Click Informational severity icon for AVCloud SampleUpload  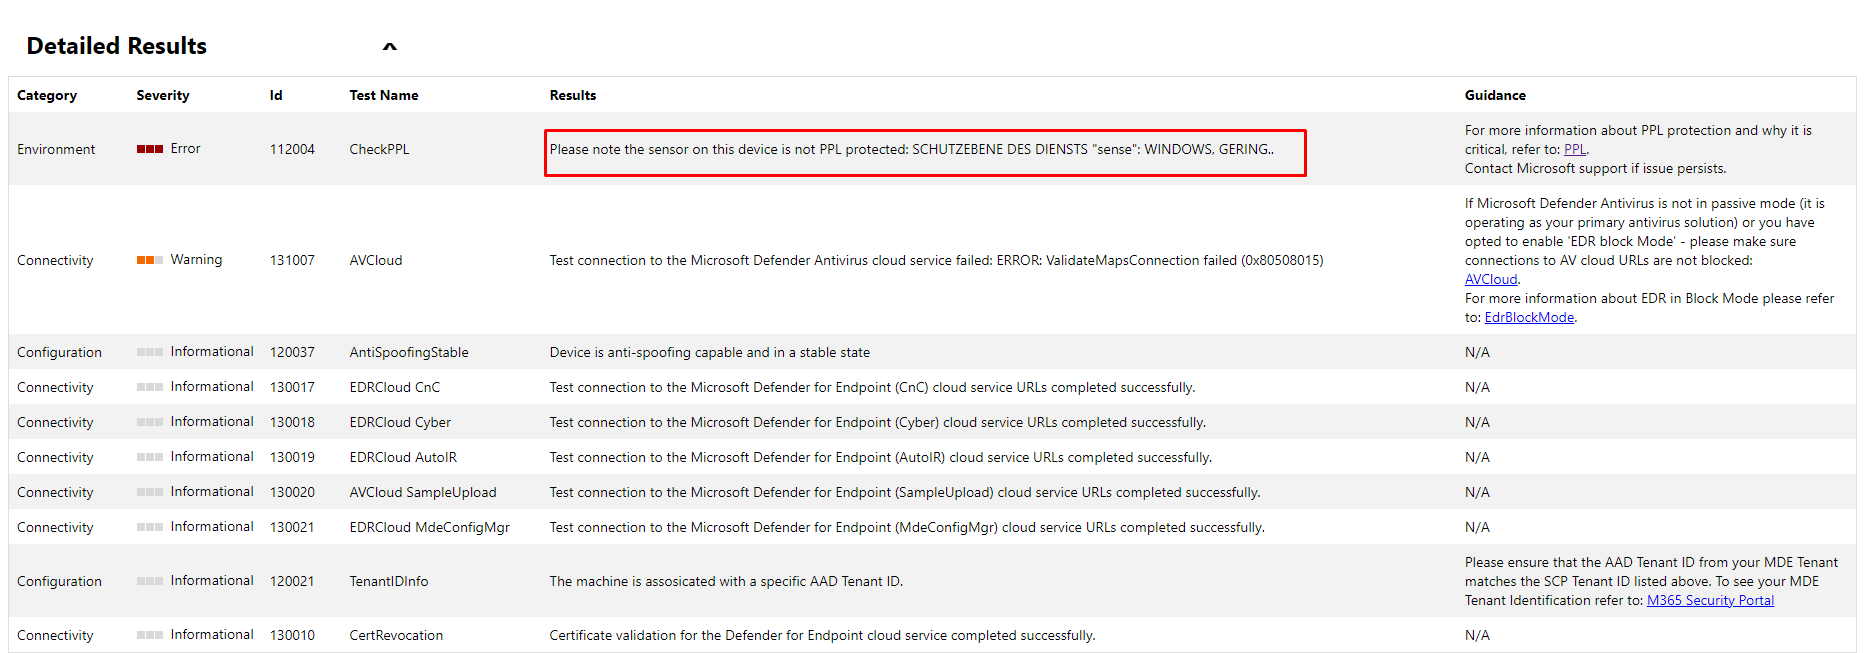150,492
